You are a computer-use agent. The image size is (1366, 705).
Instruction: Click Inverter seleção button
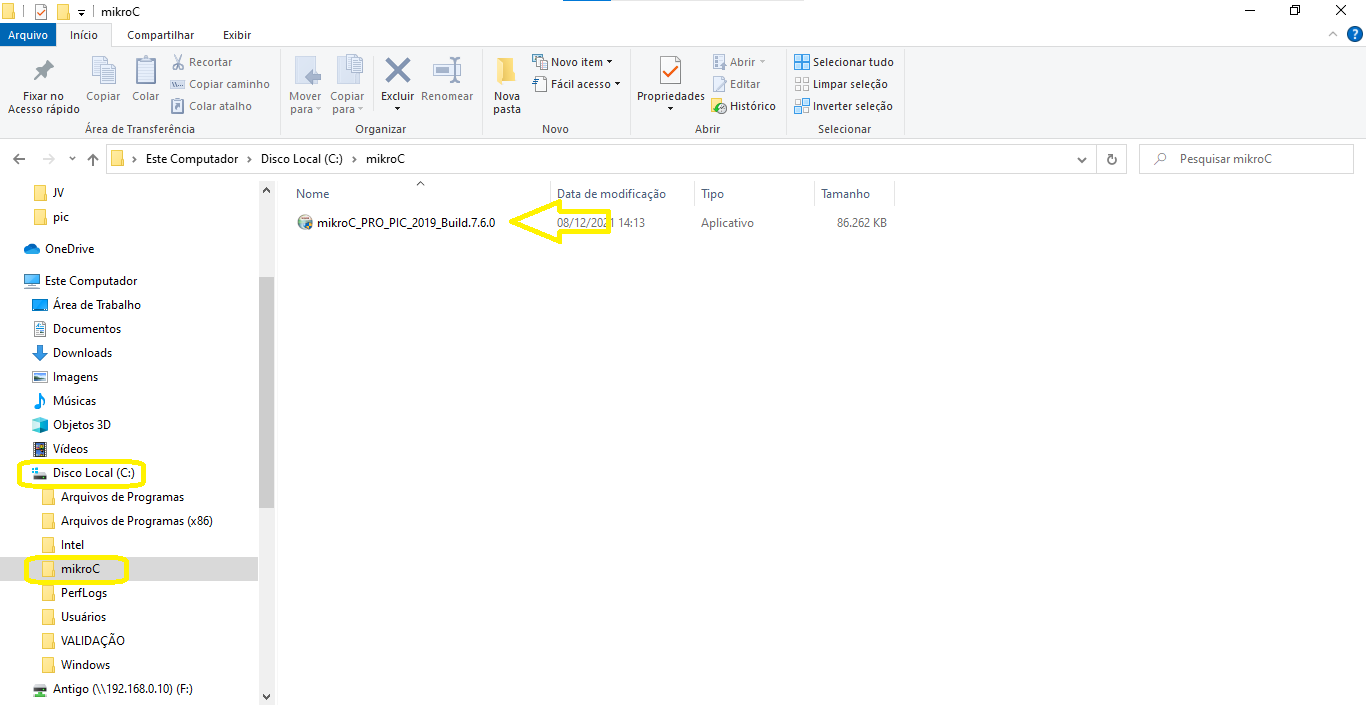(x=843, y=106)
